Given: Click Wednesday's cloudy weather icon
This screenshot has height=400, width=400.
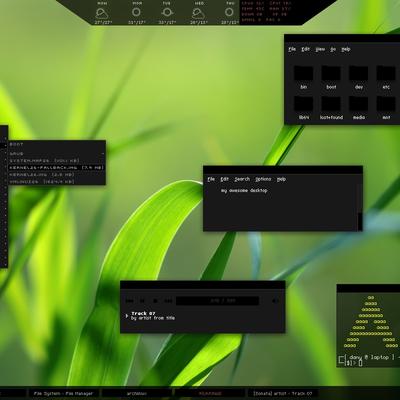Looking at the screenshot, I should [198, 13].
